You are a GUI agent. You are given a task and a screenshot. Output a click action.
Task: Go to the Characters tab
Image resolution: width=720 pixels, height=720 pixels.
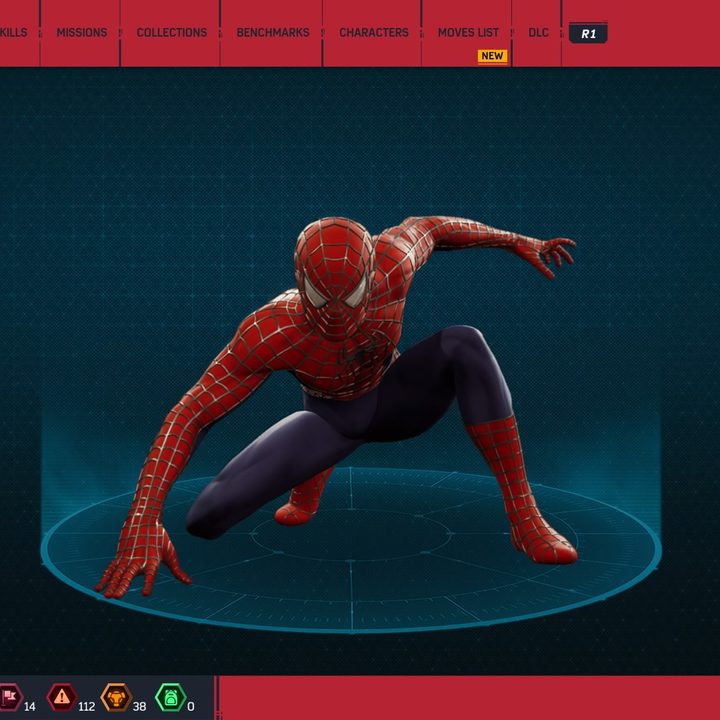[374, 33]
